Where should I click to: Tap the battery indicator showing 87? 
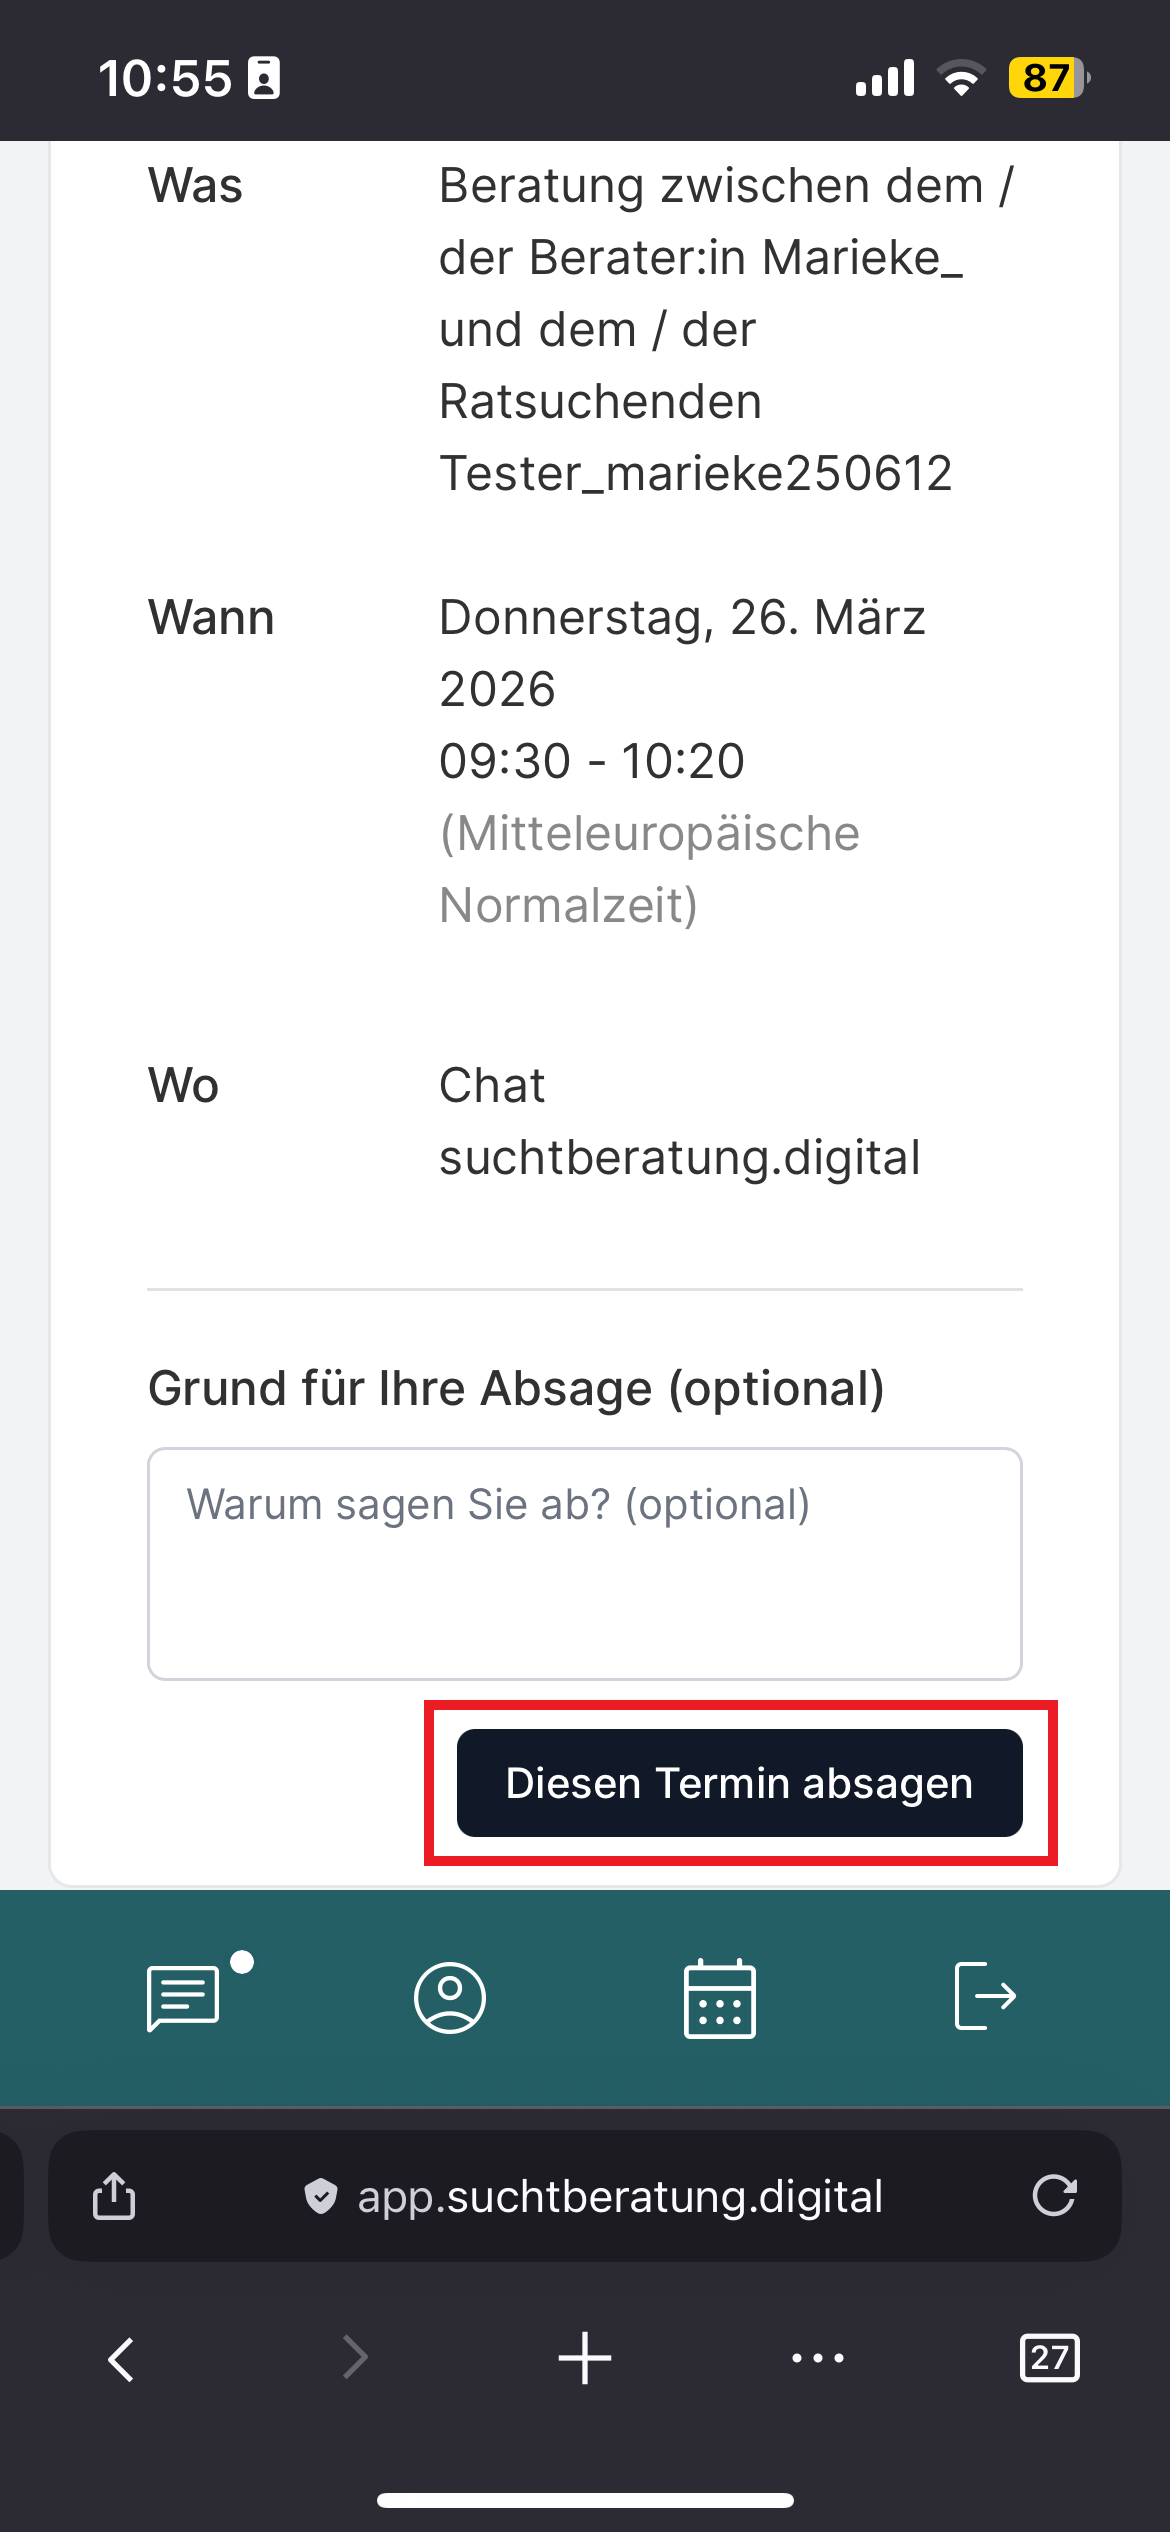tap(1048, 78)
